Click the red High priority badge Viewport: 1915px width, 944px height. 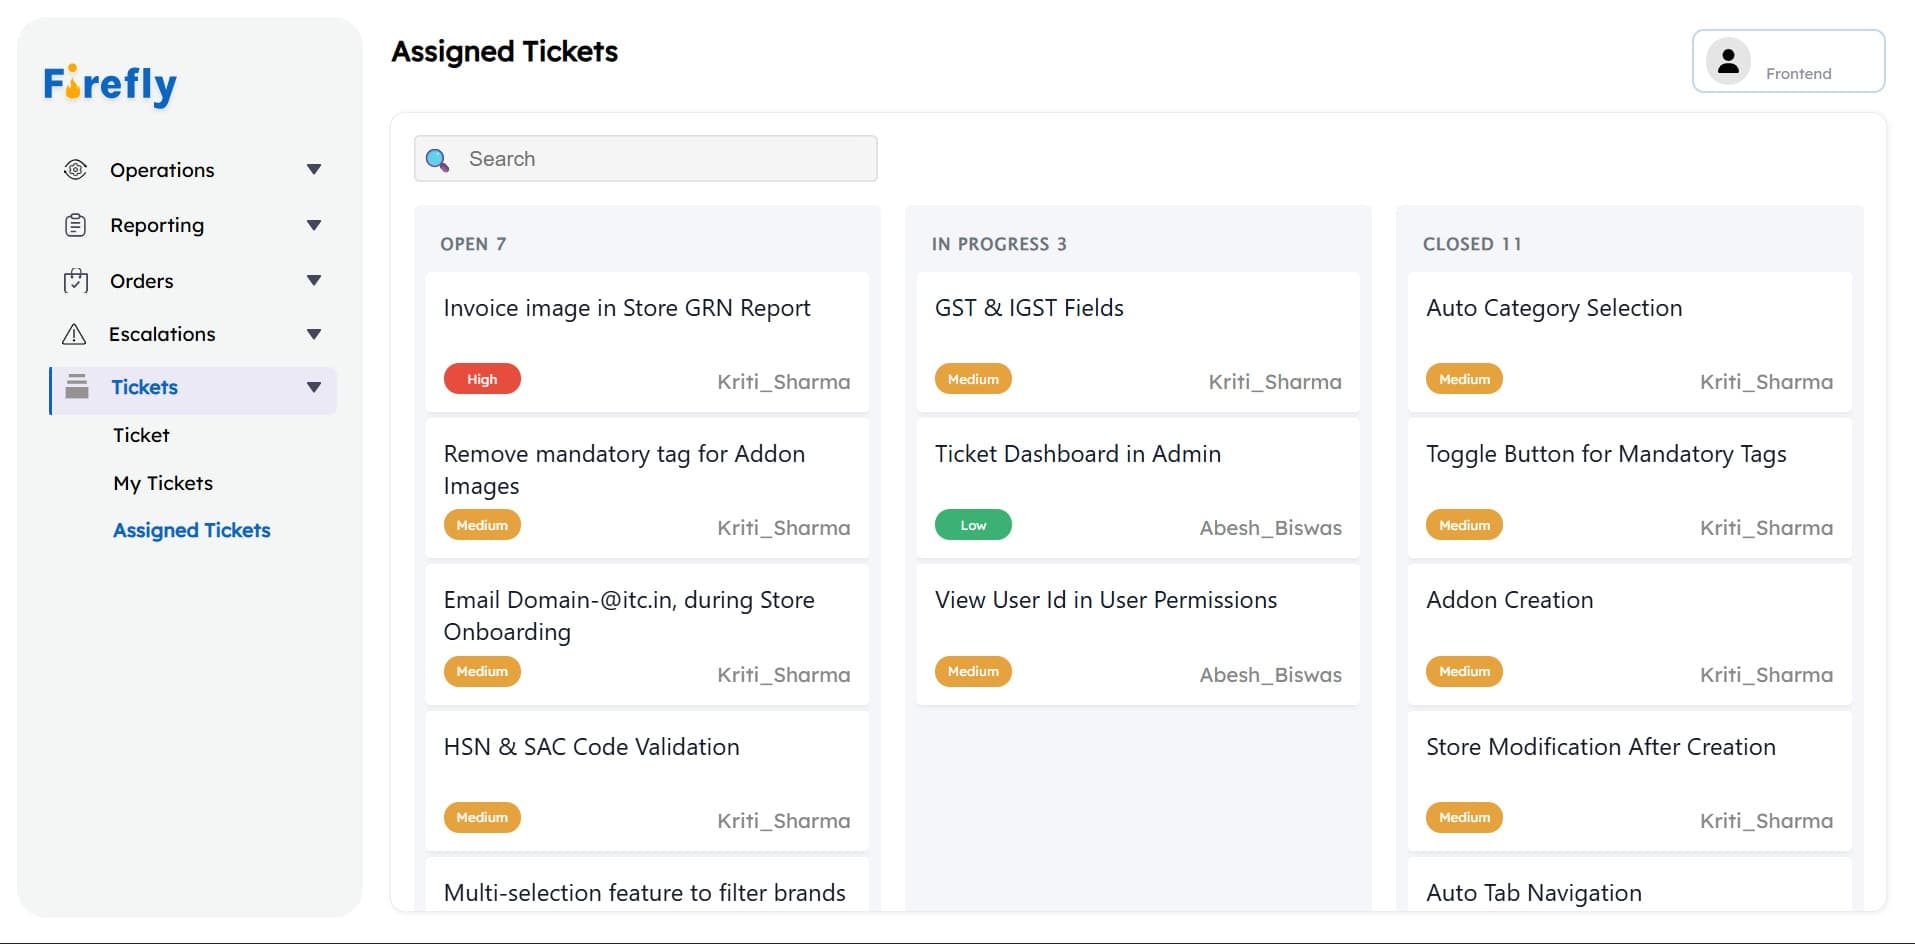pyautogui.click(x=482, y=379)
